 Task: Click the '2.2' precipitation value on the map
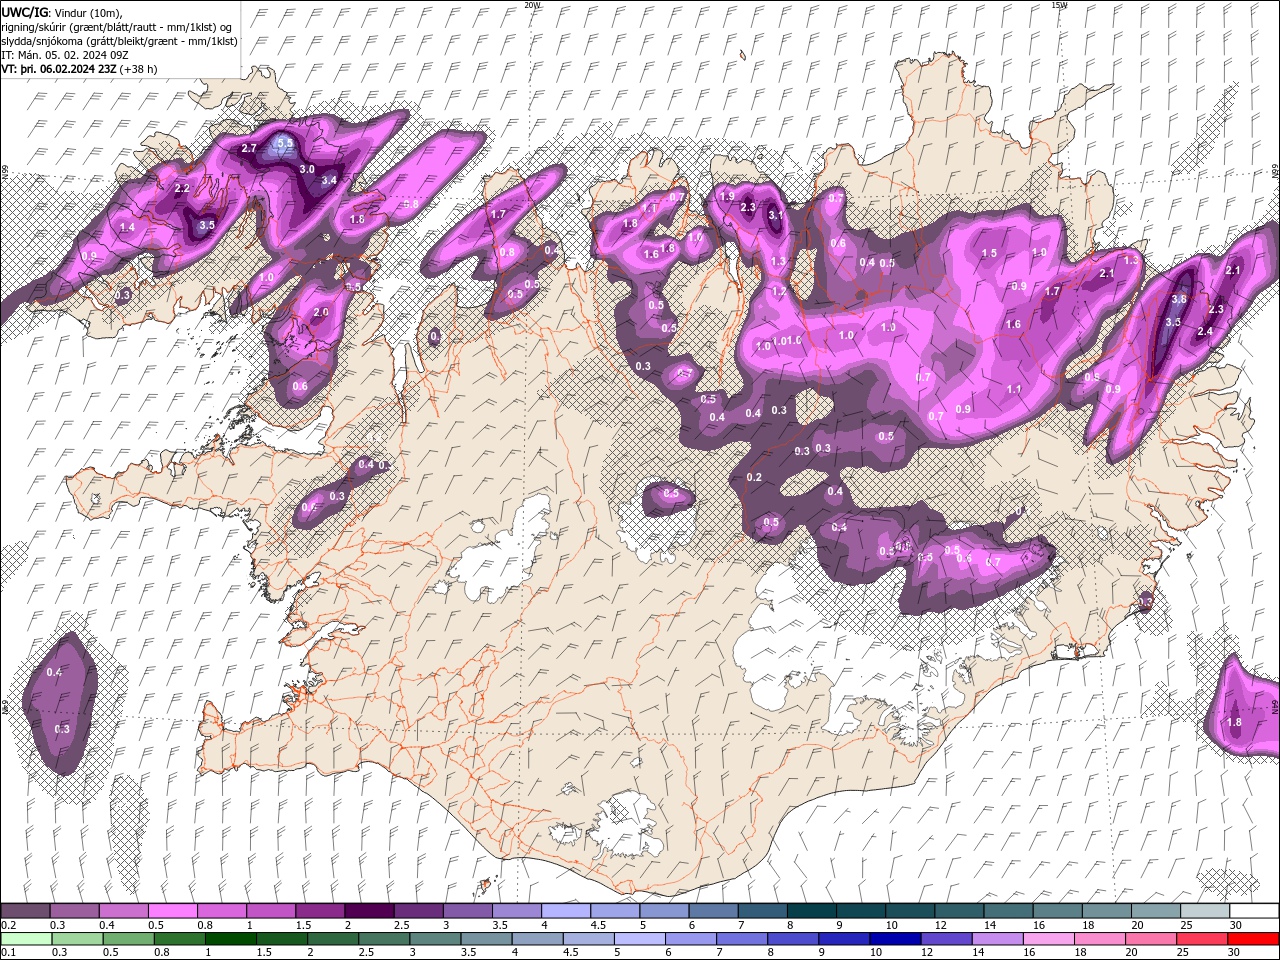(182, 188)
